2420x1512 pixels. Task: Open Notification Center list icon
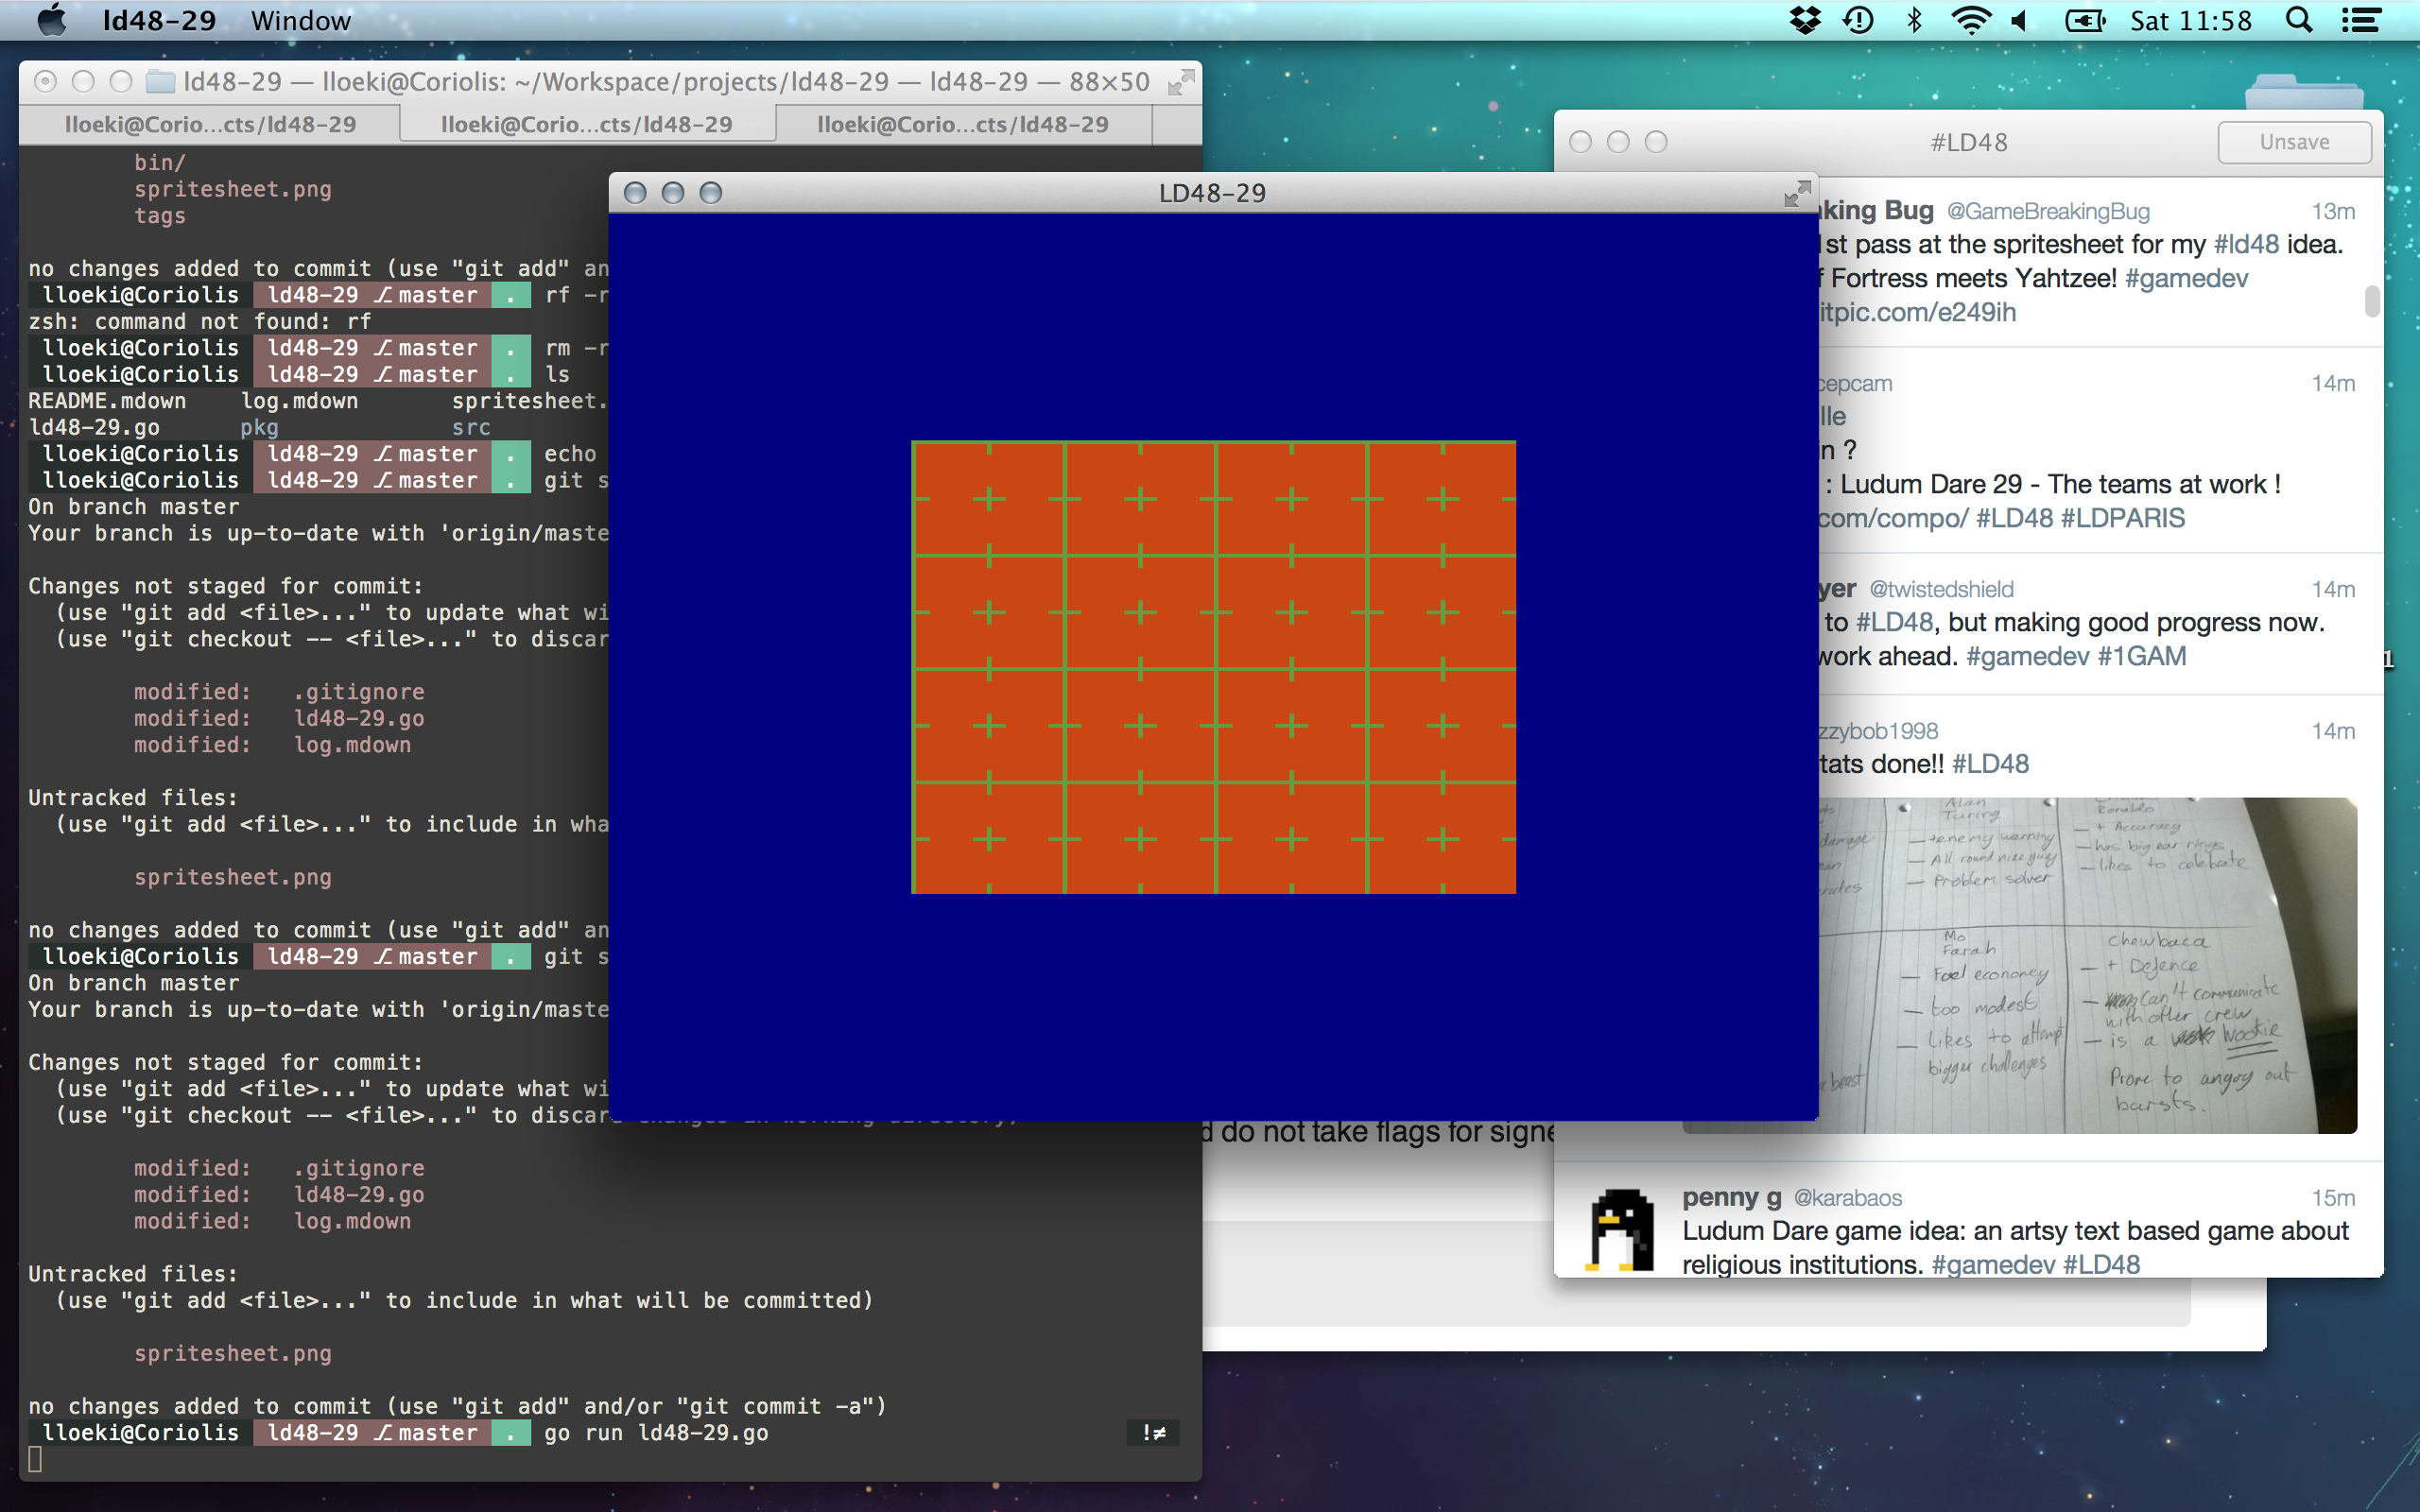[x=2362, y=21]
